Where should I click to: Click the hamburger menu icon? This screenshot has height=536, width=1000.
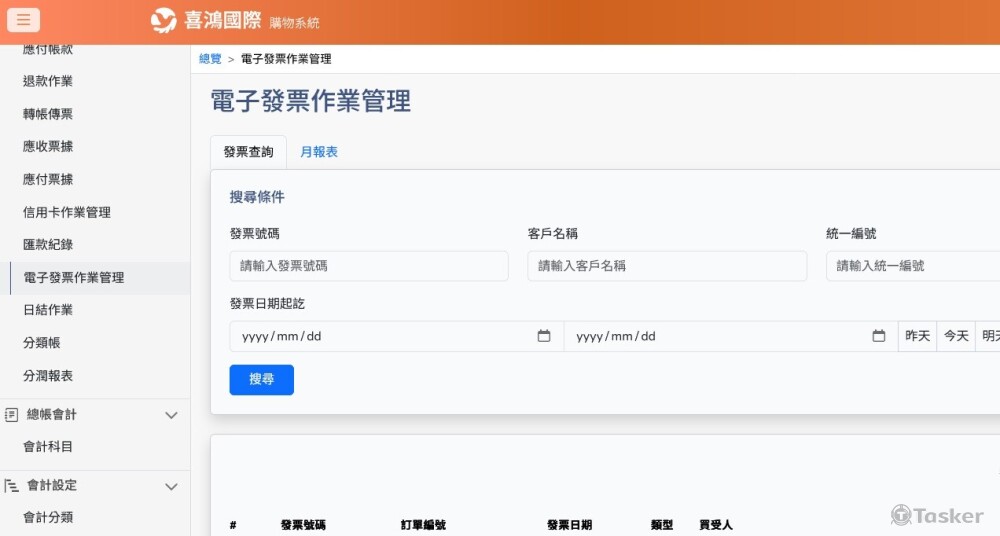[x=23, y=20]
